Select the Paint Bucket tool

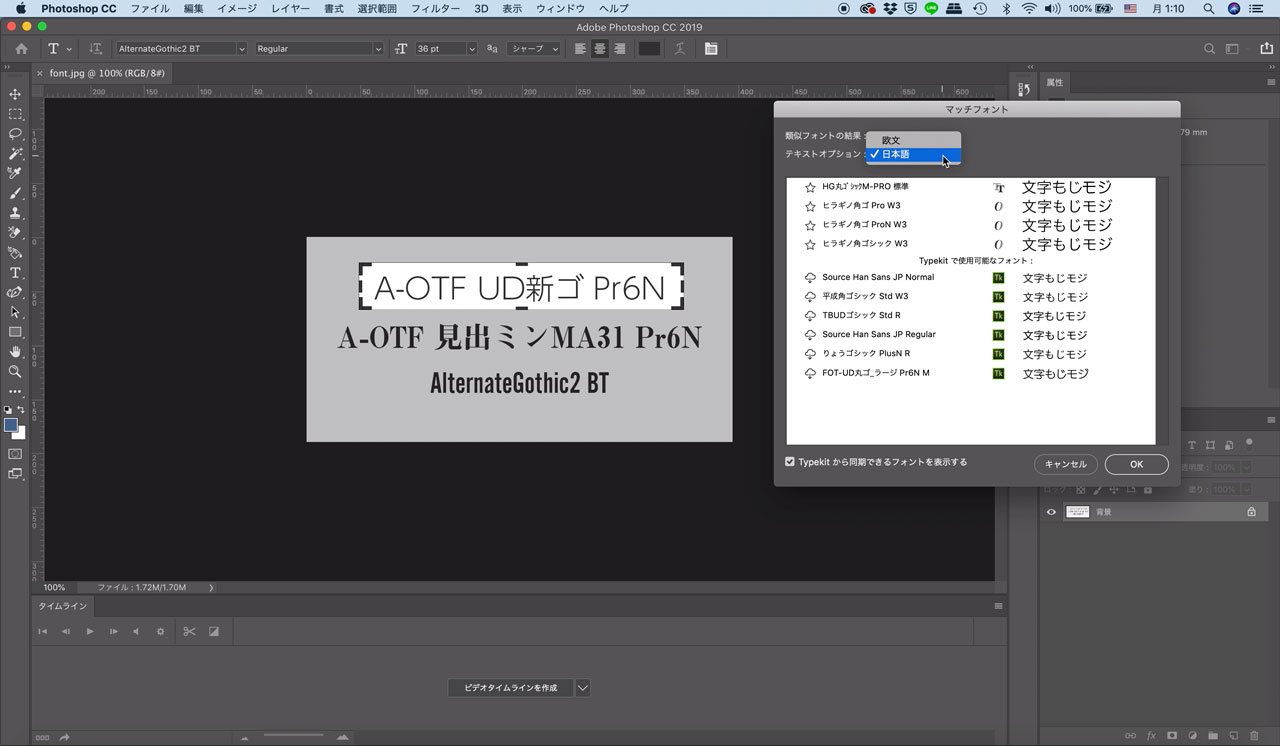pyautogui.click(x=15, y=253)
